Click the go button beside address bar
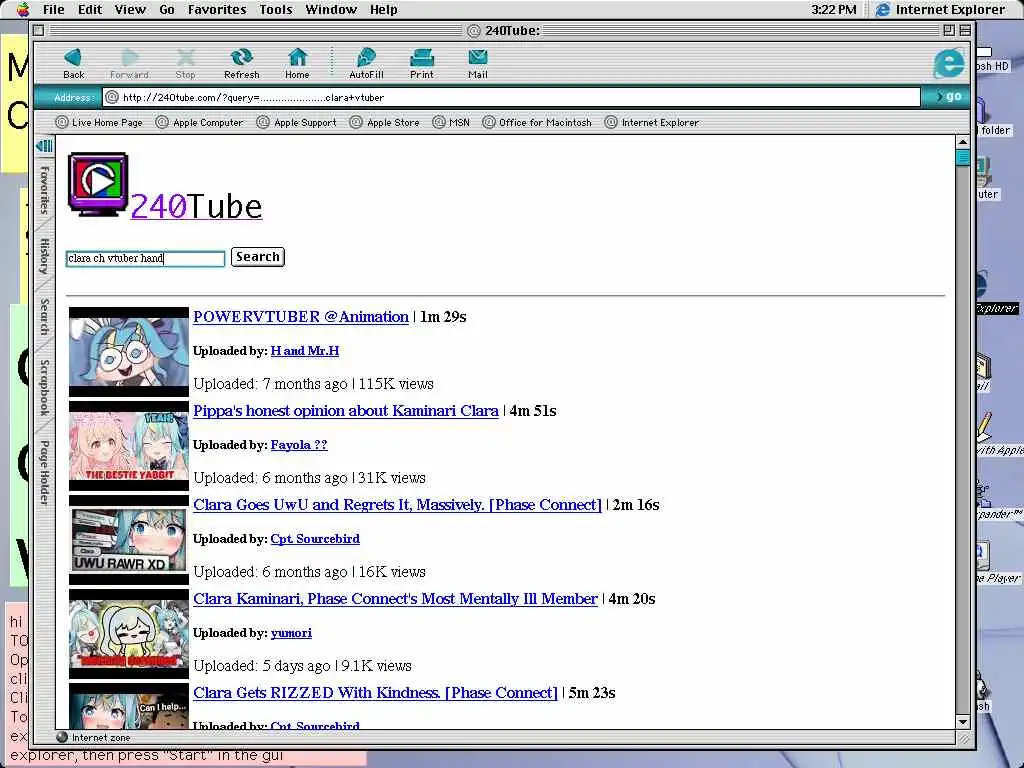This screenshot has width=1024, height=768. [948, 97]
